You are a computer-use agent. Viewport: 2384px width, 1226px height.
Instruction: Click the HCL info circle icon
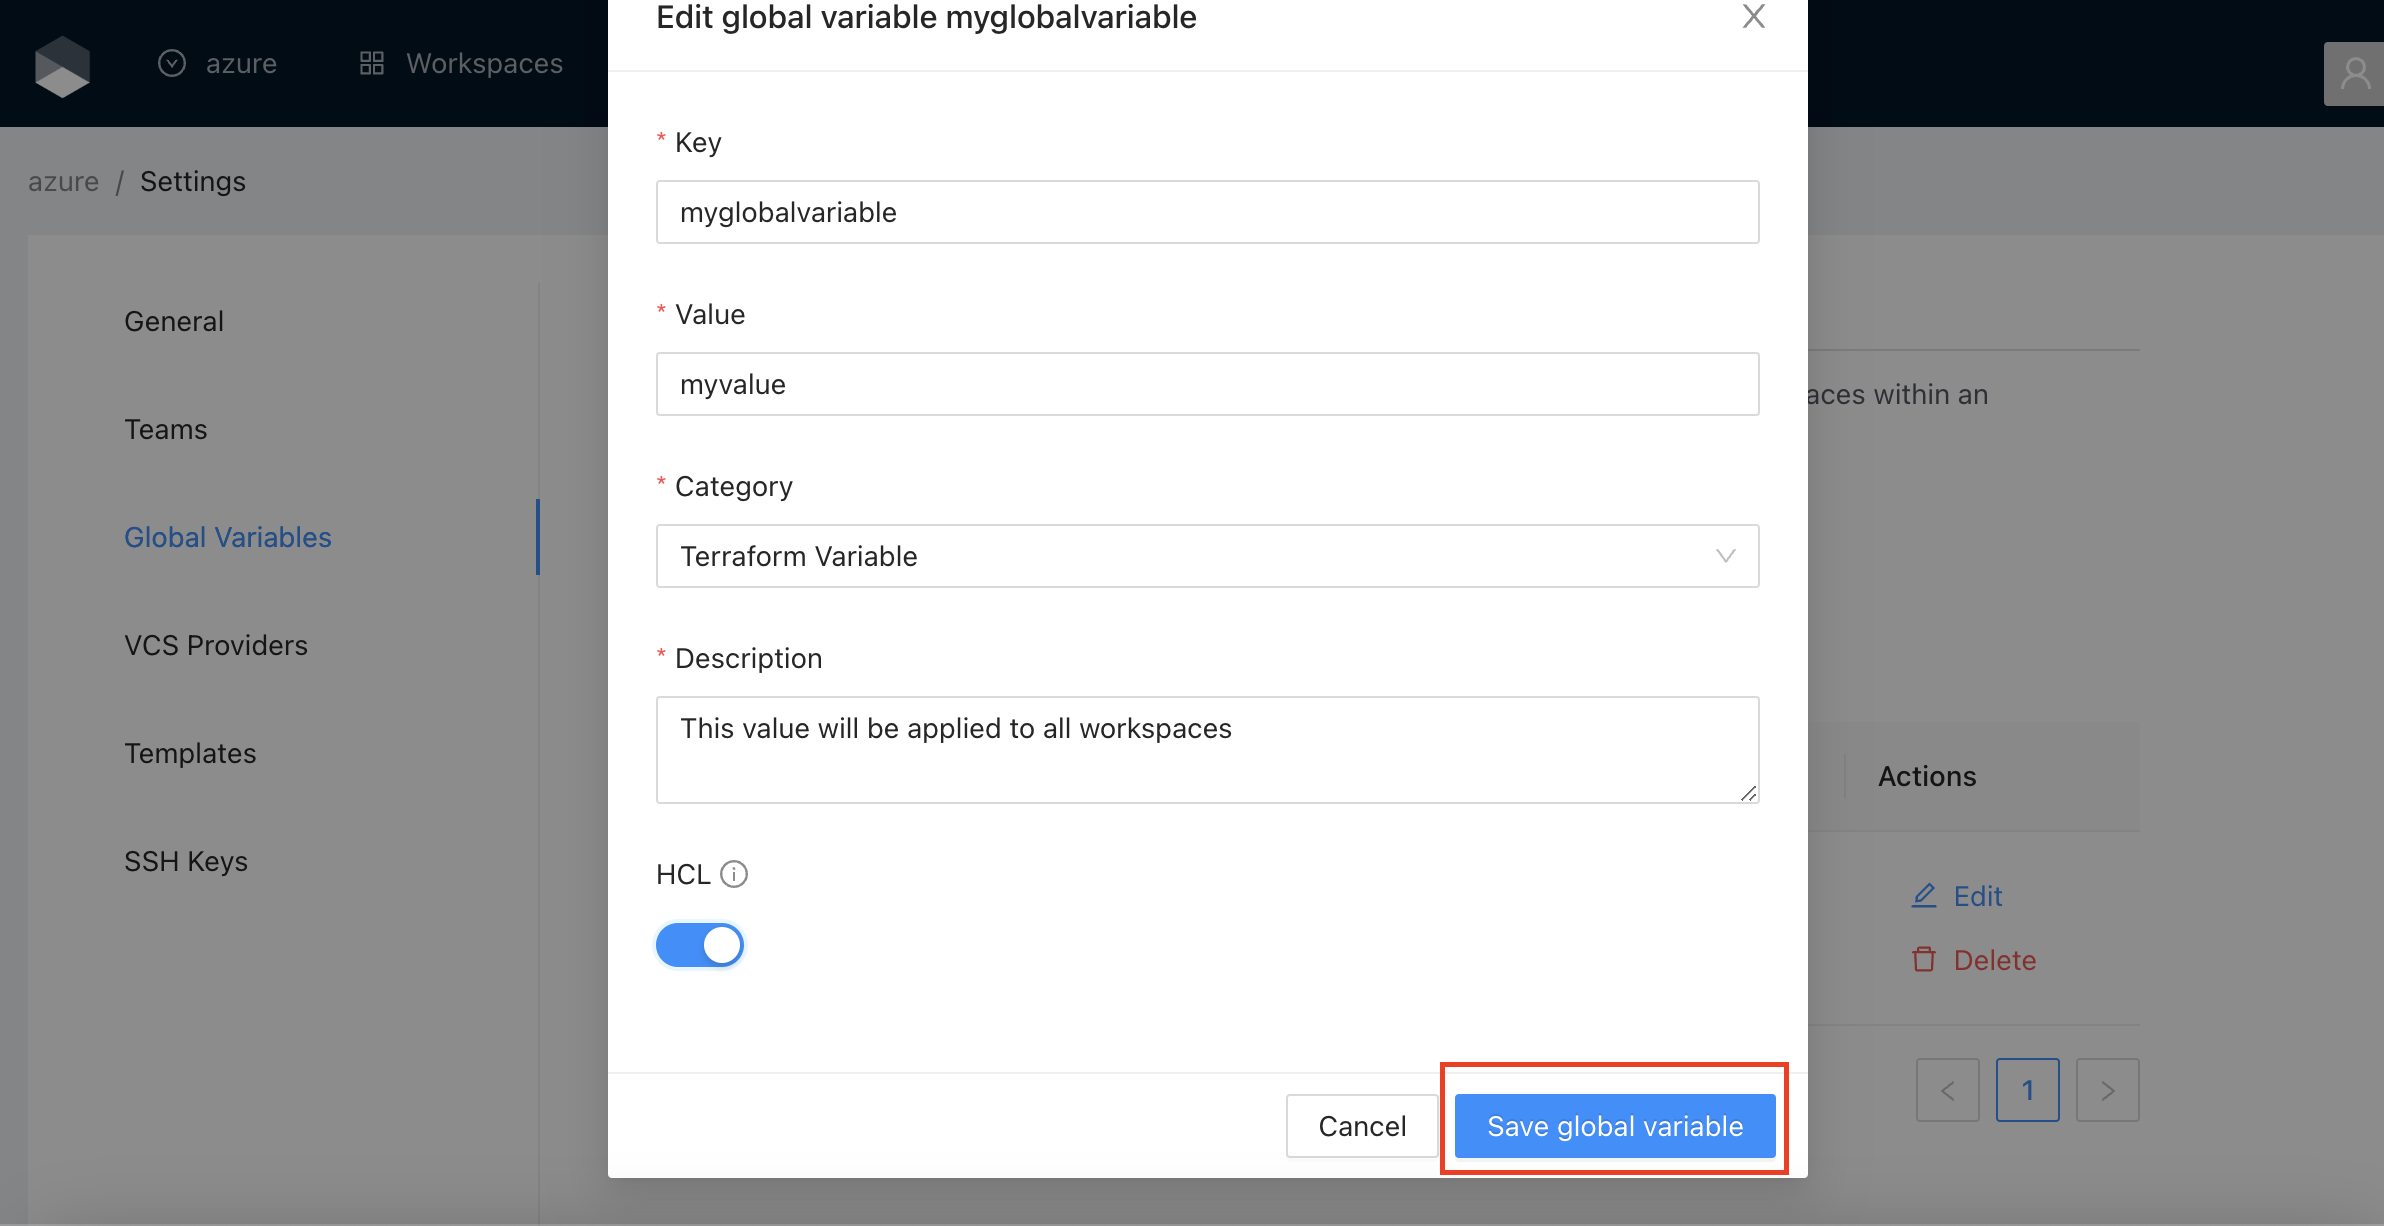[734, 874]
